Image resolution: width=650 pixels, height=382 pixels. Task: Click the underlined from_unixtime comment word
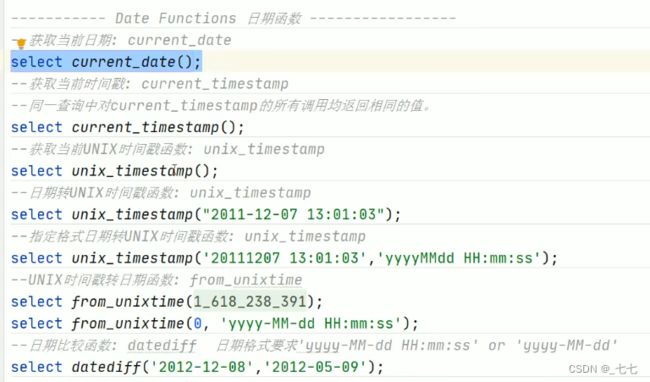246,280
